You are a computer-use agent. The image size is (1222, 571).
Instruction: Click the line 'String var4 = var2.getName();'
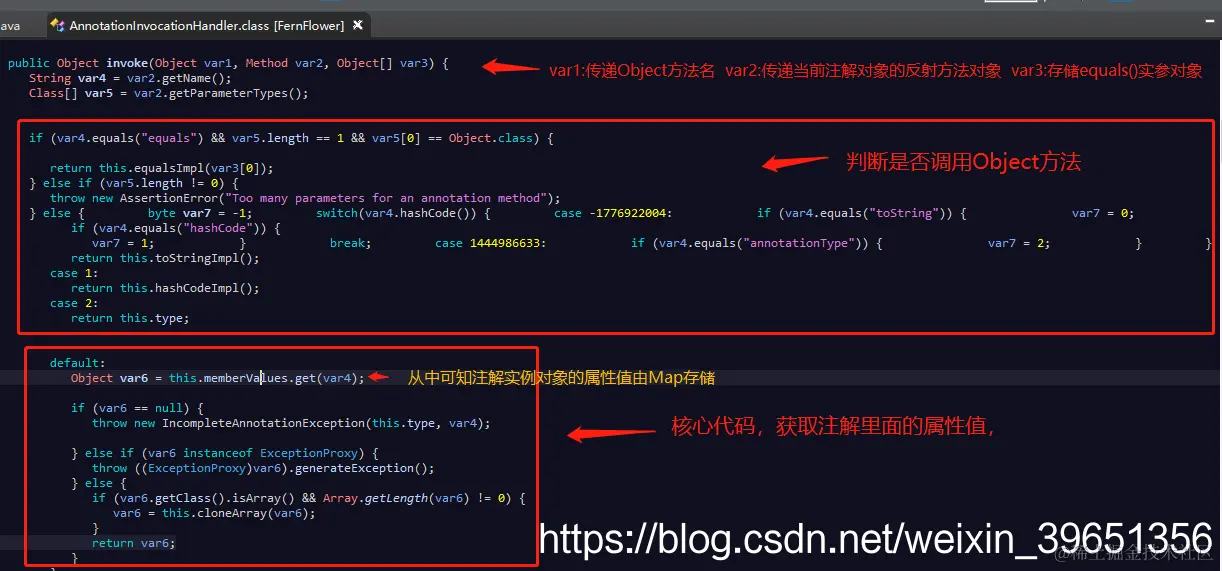pyautogui.click(x=130, y=78)
